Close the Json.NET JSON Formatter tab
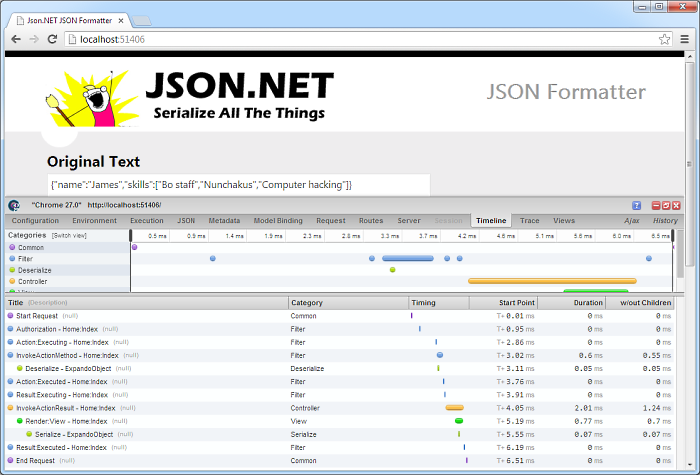The height and width of the screenshot is (475, 700). [121, 21]
